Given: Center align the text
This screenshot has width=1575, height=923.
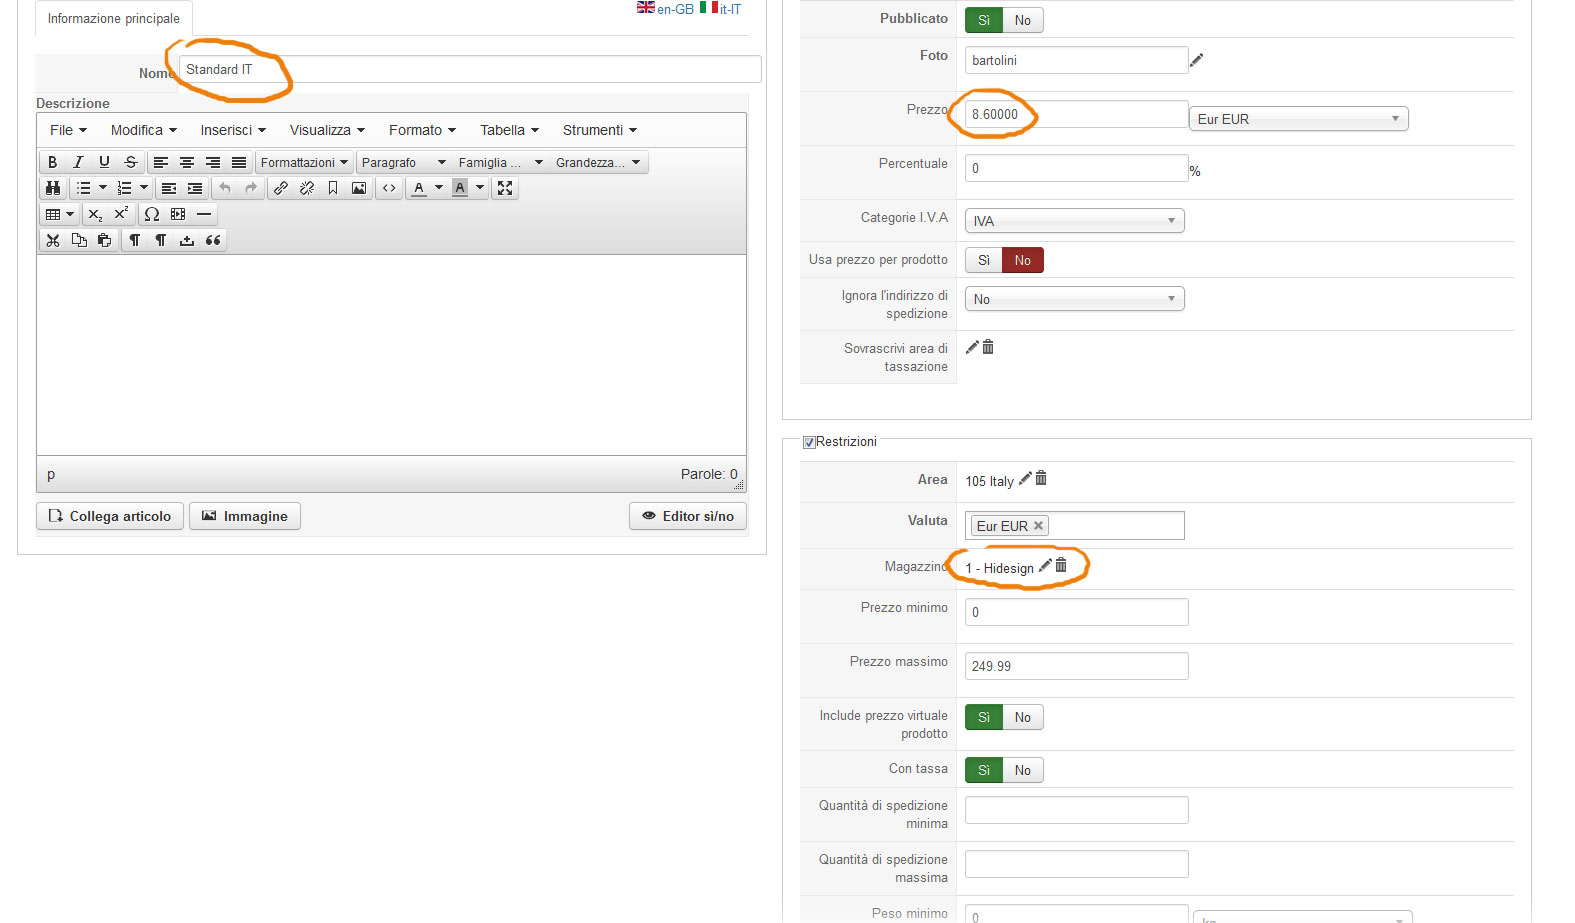Looking at the screenshot, I should [x=186, y=162].
